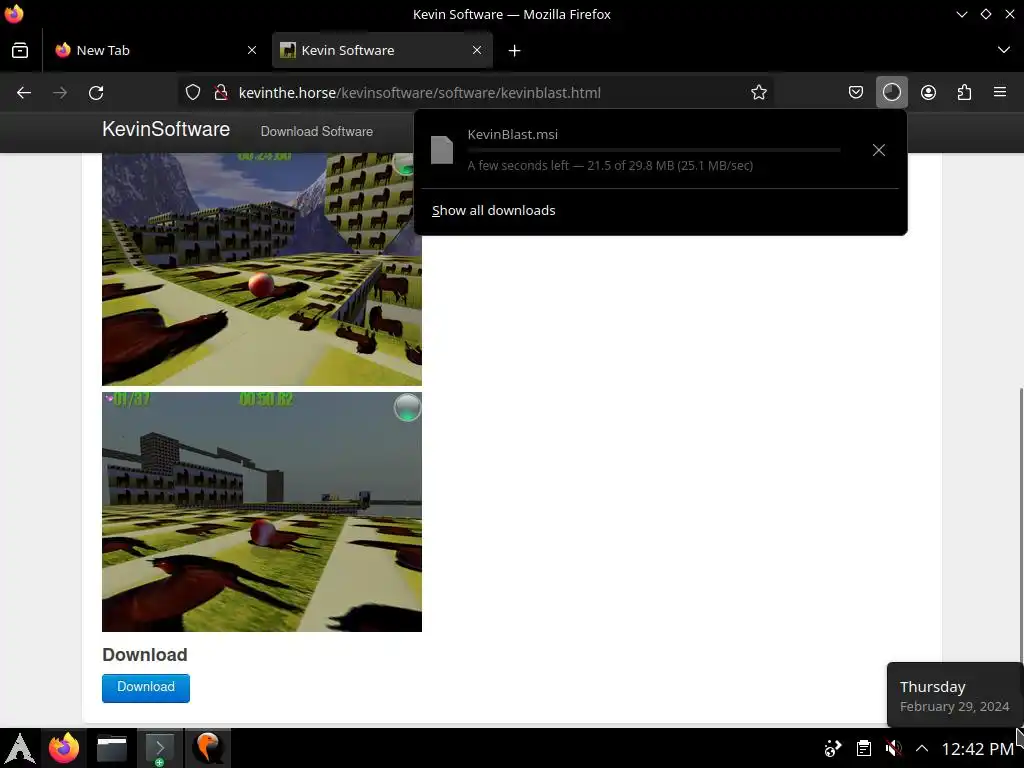Open the terminal from the taskbar
The height and width of the screenshot is (768, 1024).
[159, 748]
